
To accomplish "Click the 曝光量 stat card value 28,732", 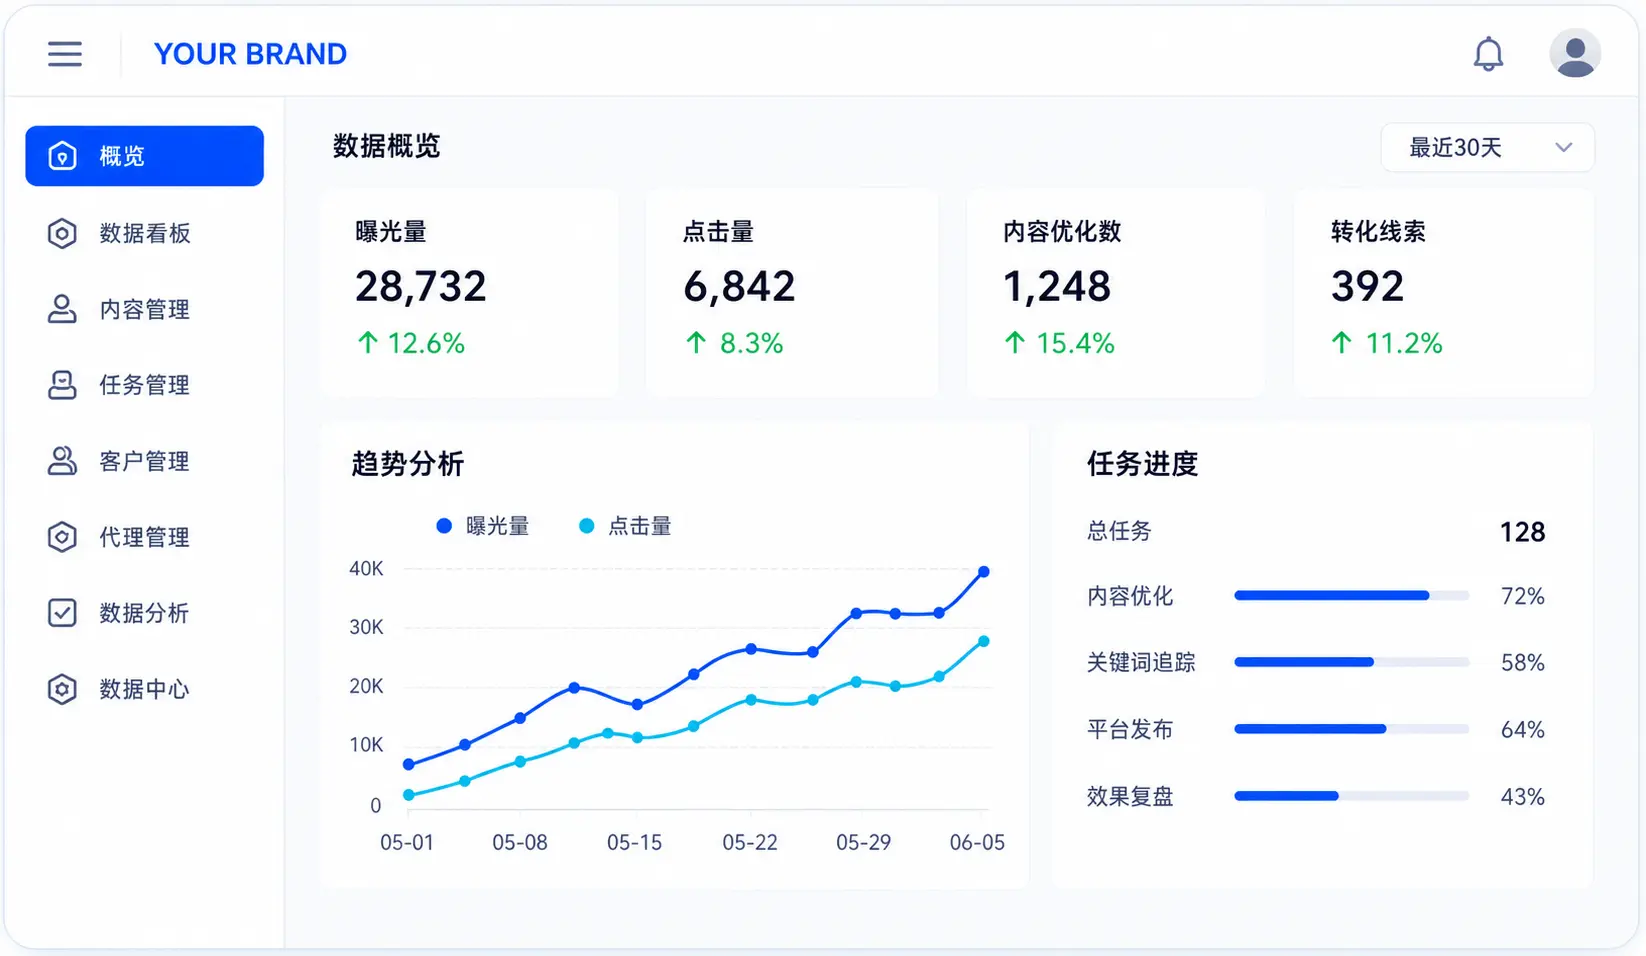I will (x=421, y=287).
